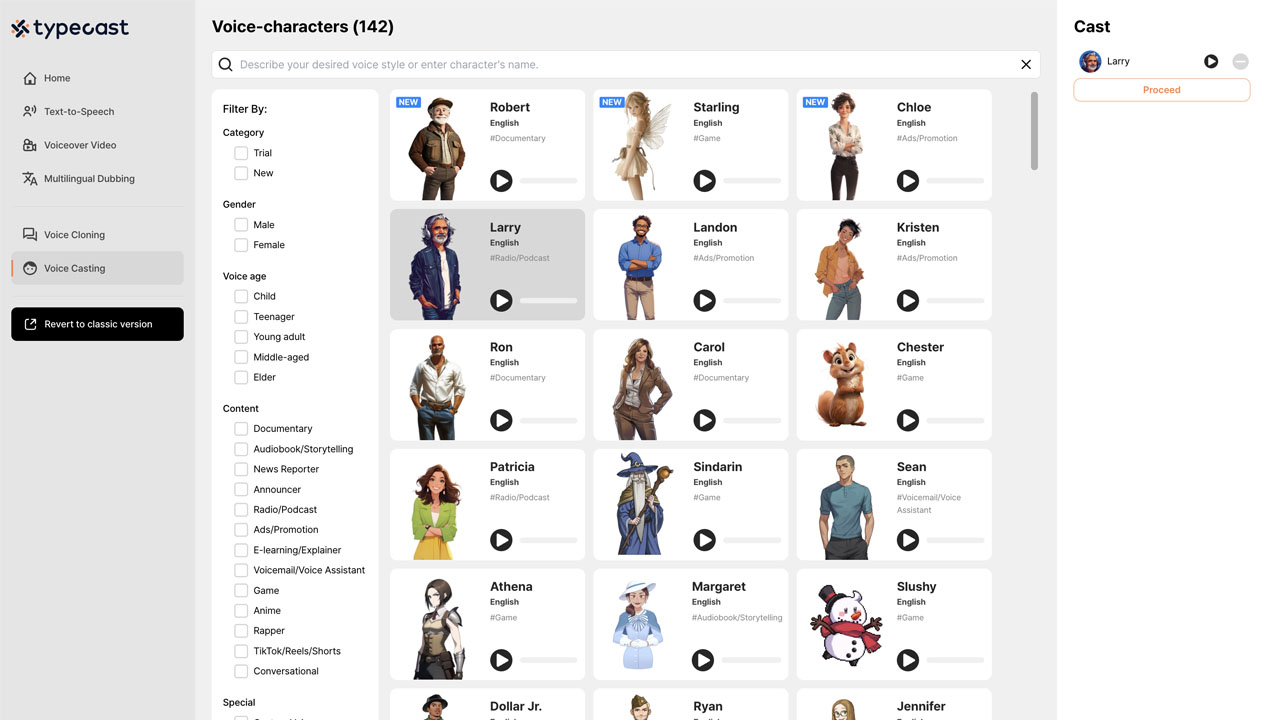Tick the Elder voice age checkbox
The width and height of the screenshot is (1280, 720).
tap(241, 378)
